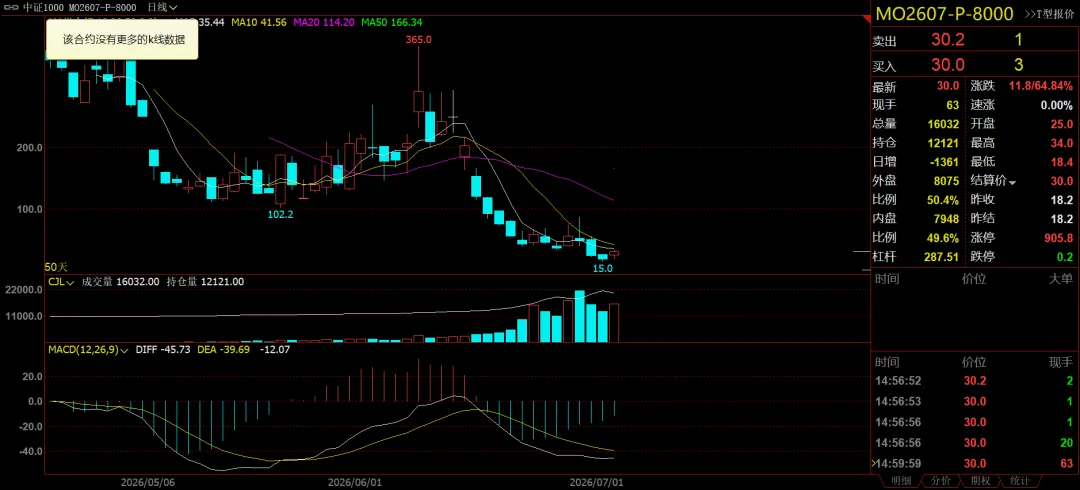1080x490 pixels.
Task: Click the 2026/07/01 date label
Action: [x=596, y=482]
